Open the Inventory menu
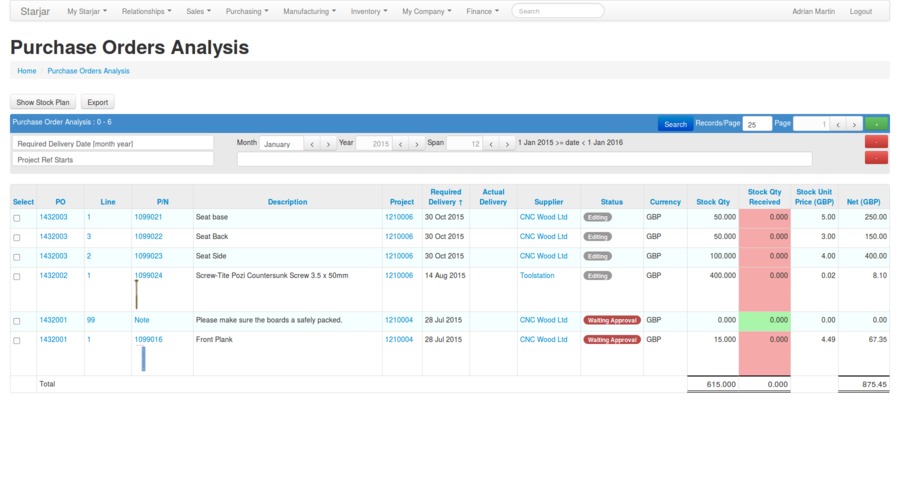The width and height of the screenshot is (900, 500). [369, 11]
